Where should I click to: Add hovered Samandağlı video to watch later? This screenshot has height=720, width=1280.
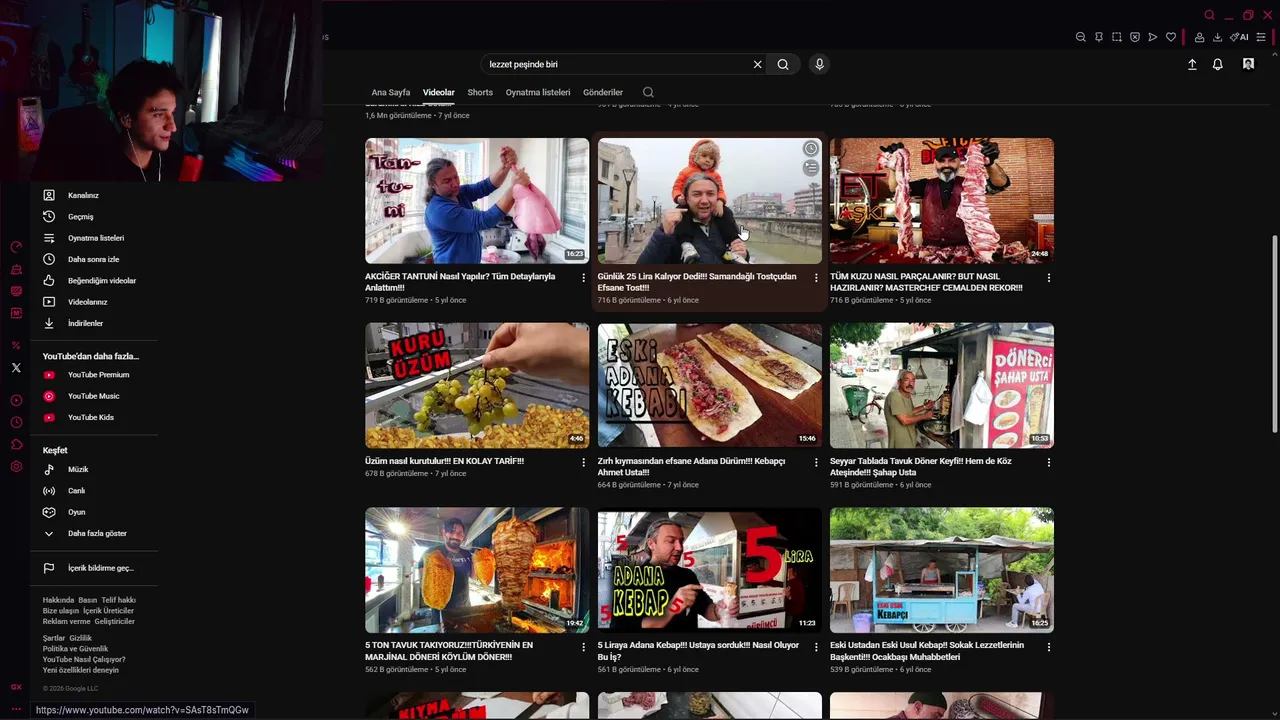[811, 149]
